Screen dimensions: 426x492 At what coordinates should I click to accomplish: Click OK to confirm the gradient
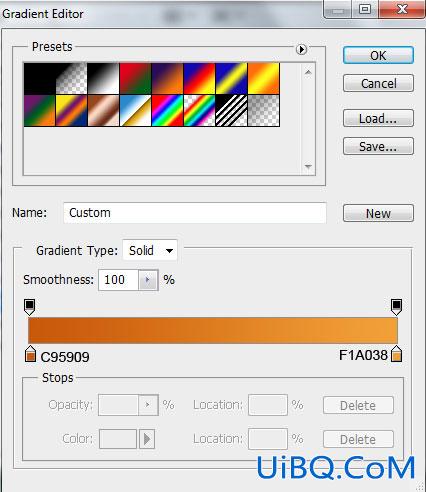pyautogui.click(x=378, y=55)
